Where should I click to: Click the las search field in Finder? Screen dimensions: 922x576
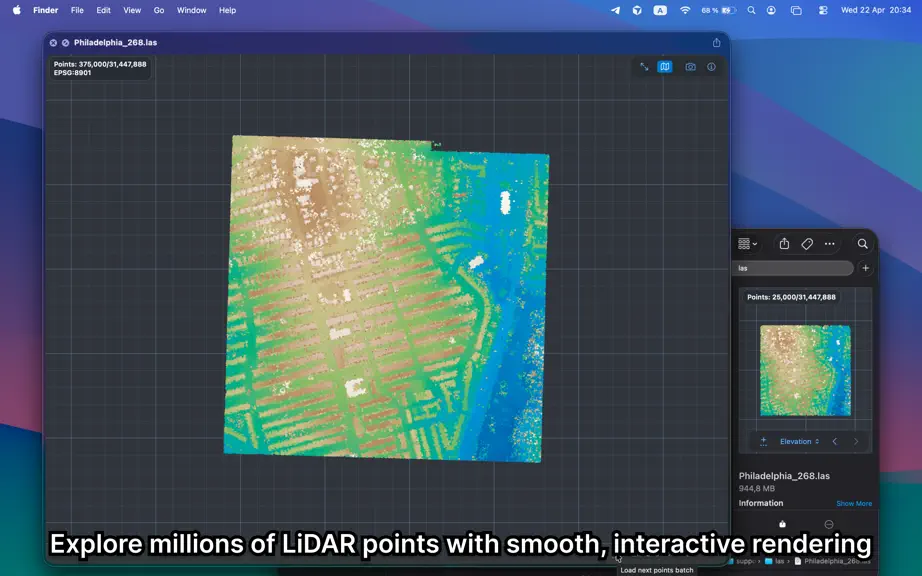793,268
